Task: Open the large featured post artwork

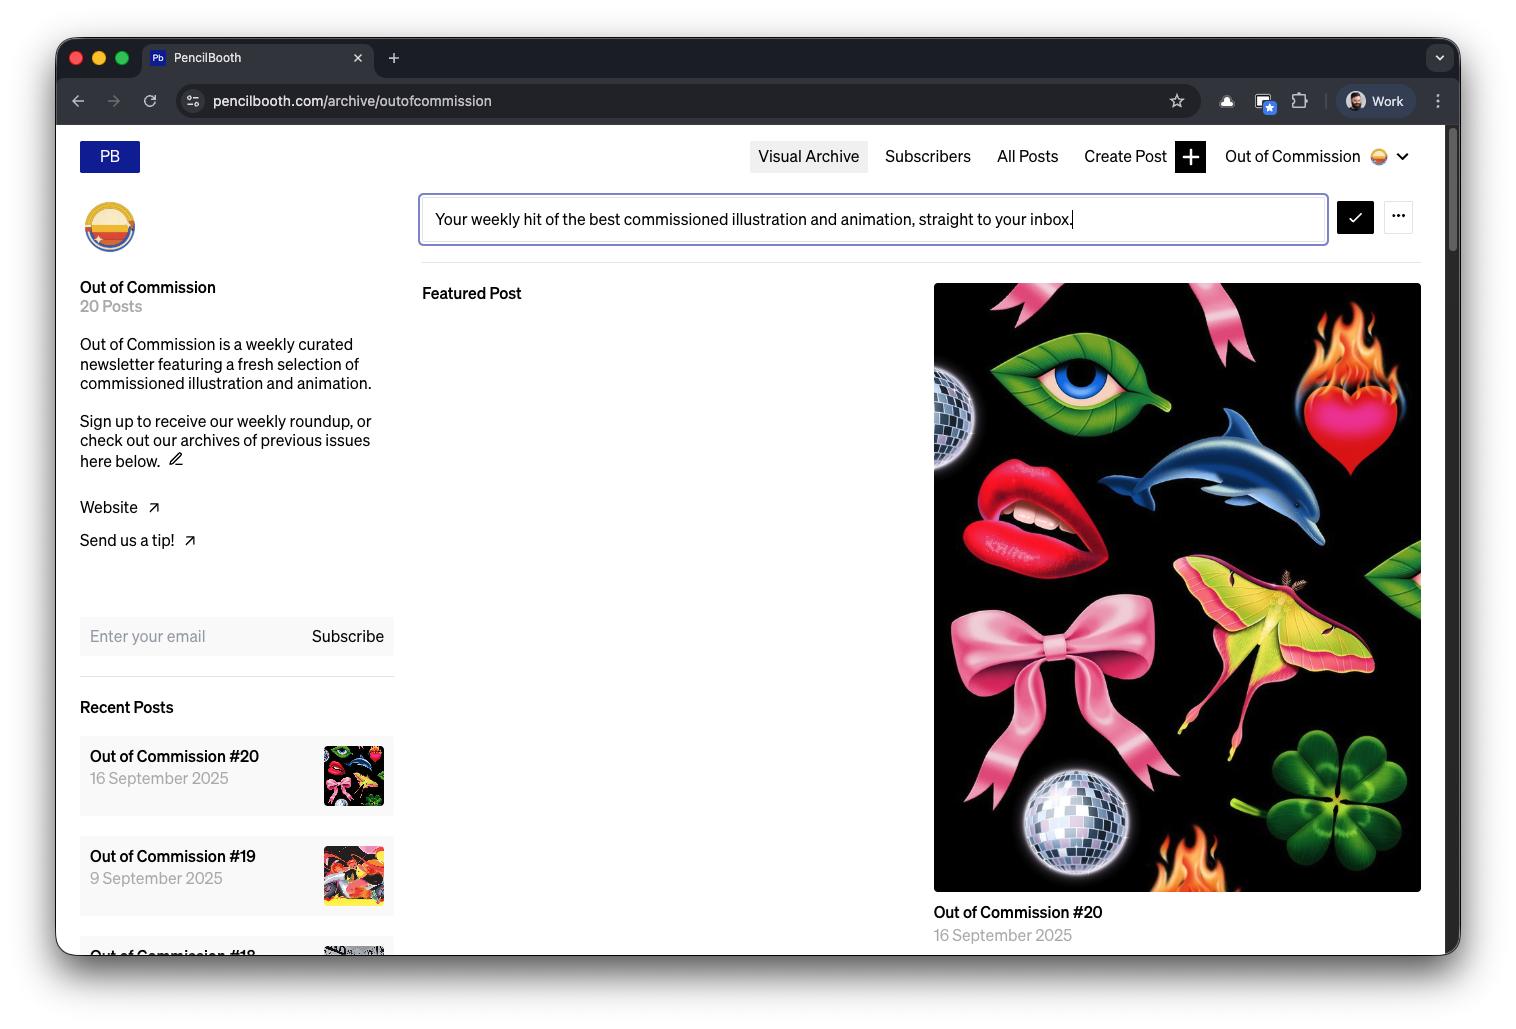Action: 1177,587
